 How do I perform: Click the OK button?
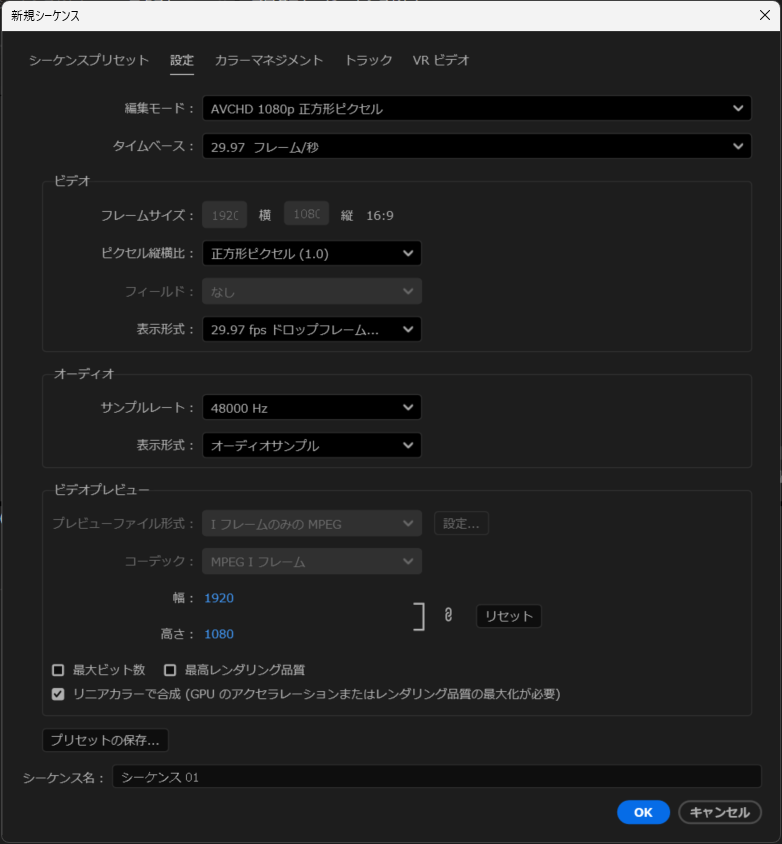(x=643, y=812)
